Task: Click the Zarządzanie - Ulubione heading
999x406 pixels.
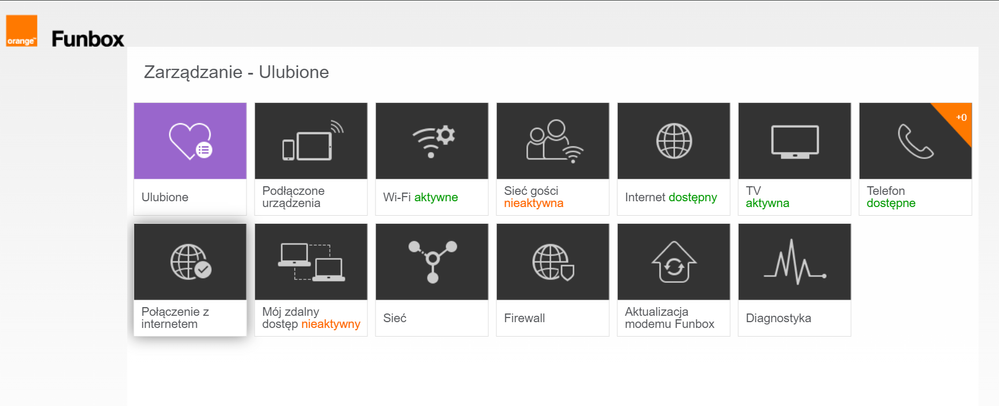Action: pos(237,72)
